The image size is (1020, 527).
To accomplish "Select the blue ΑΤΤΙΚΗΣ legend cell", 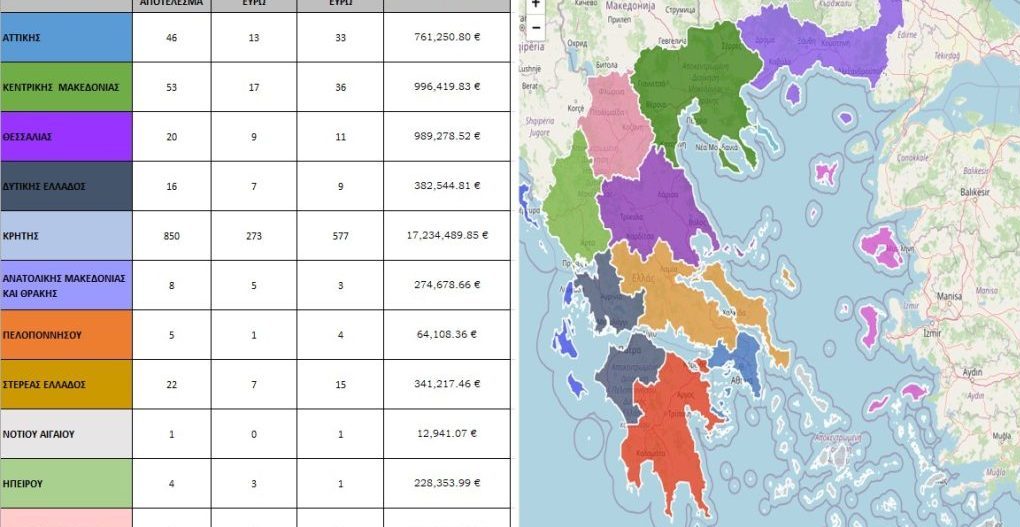I will click(66, 38).
